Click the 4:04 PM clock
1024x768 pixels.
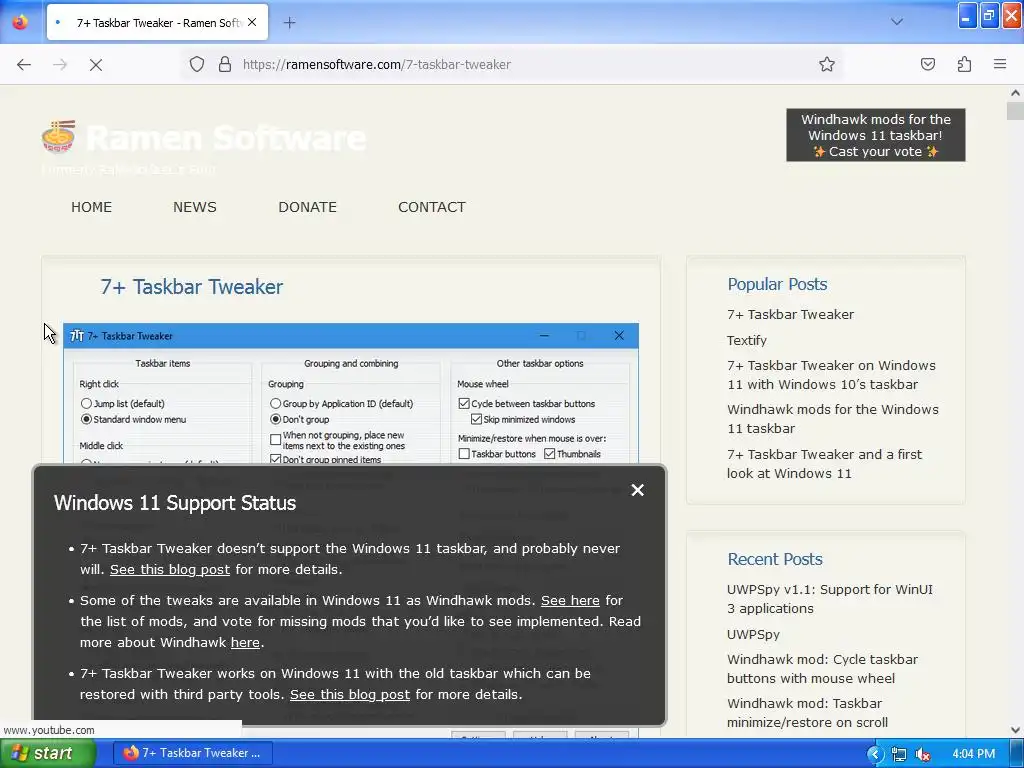(x=974, y=754)
